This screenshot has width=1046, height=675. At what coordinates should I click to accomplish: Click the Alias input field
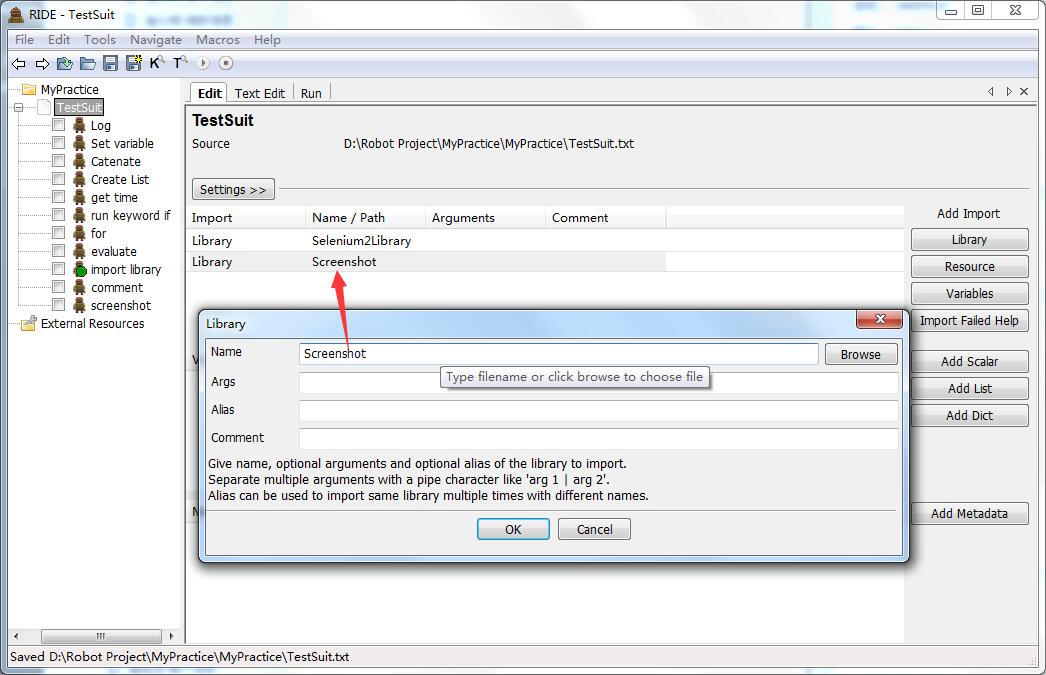pyautogui.click(x=597, y=411)
